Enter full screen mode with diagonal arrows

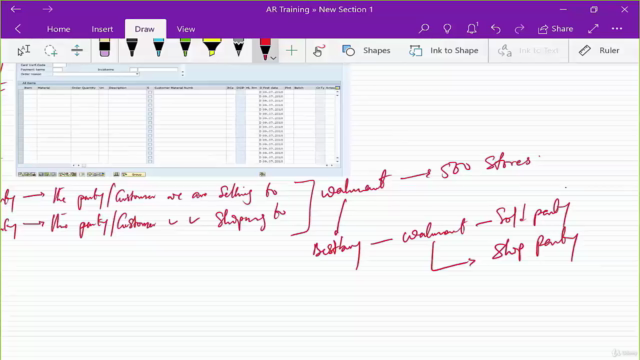593,29
